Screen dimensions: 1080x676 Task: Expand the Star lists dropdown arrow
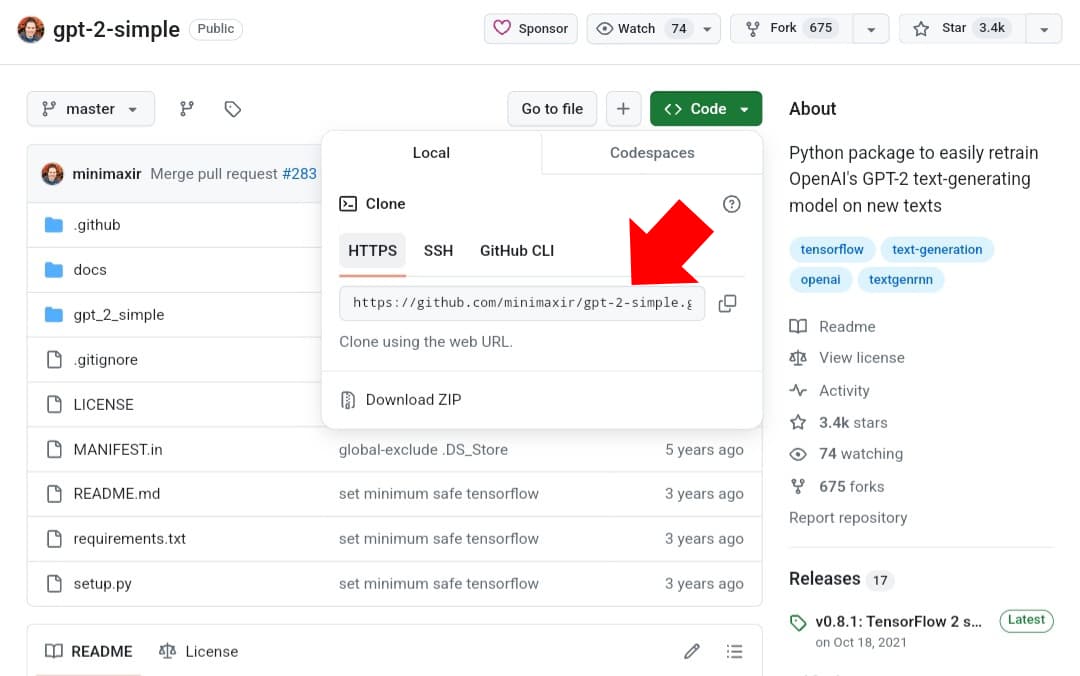[x=1043, y=29]
